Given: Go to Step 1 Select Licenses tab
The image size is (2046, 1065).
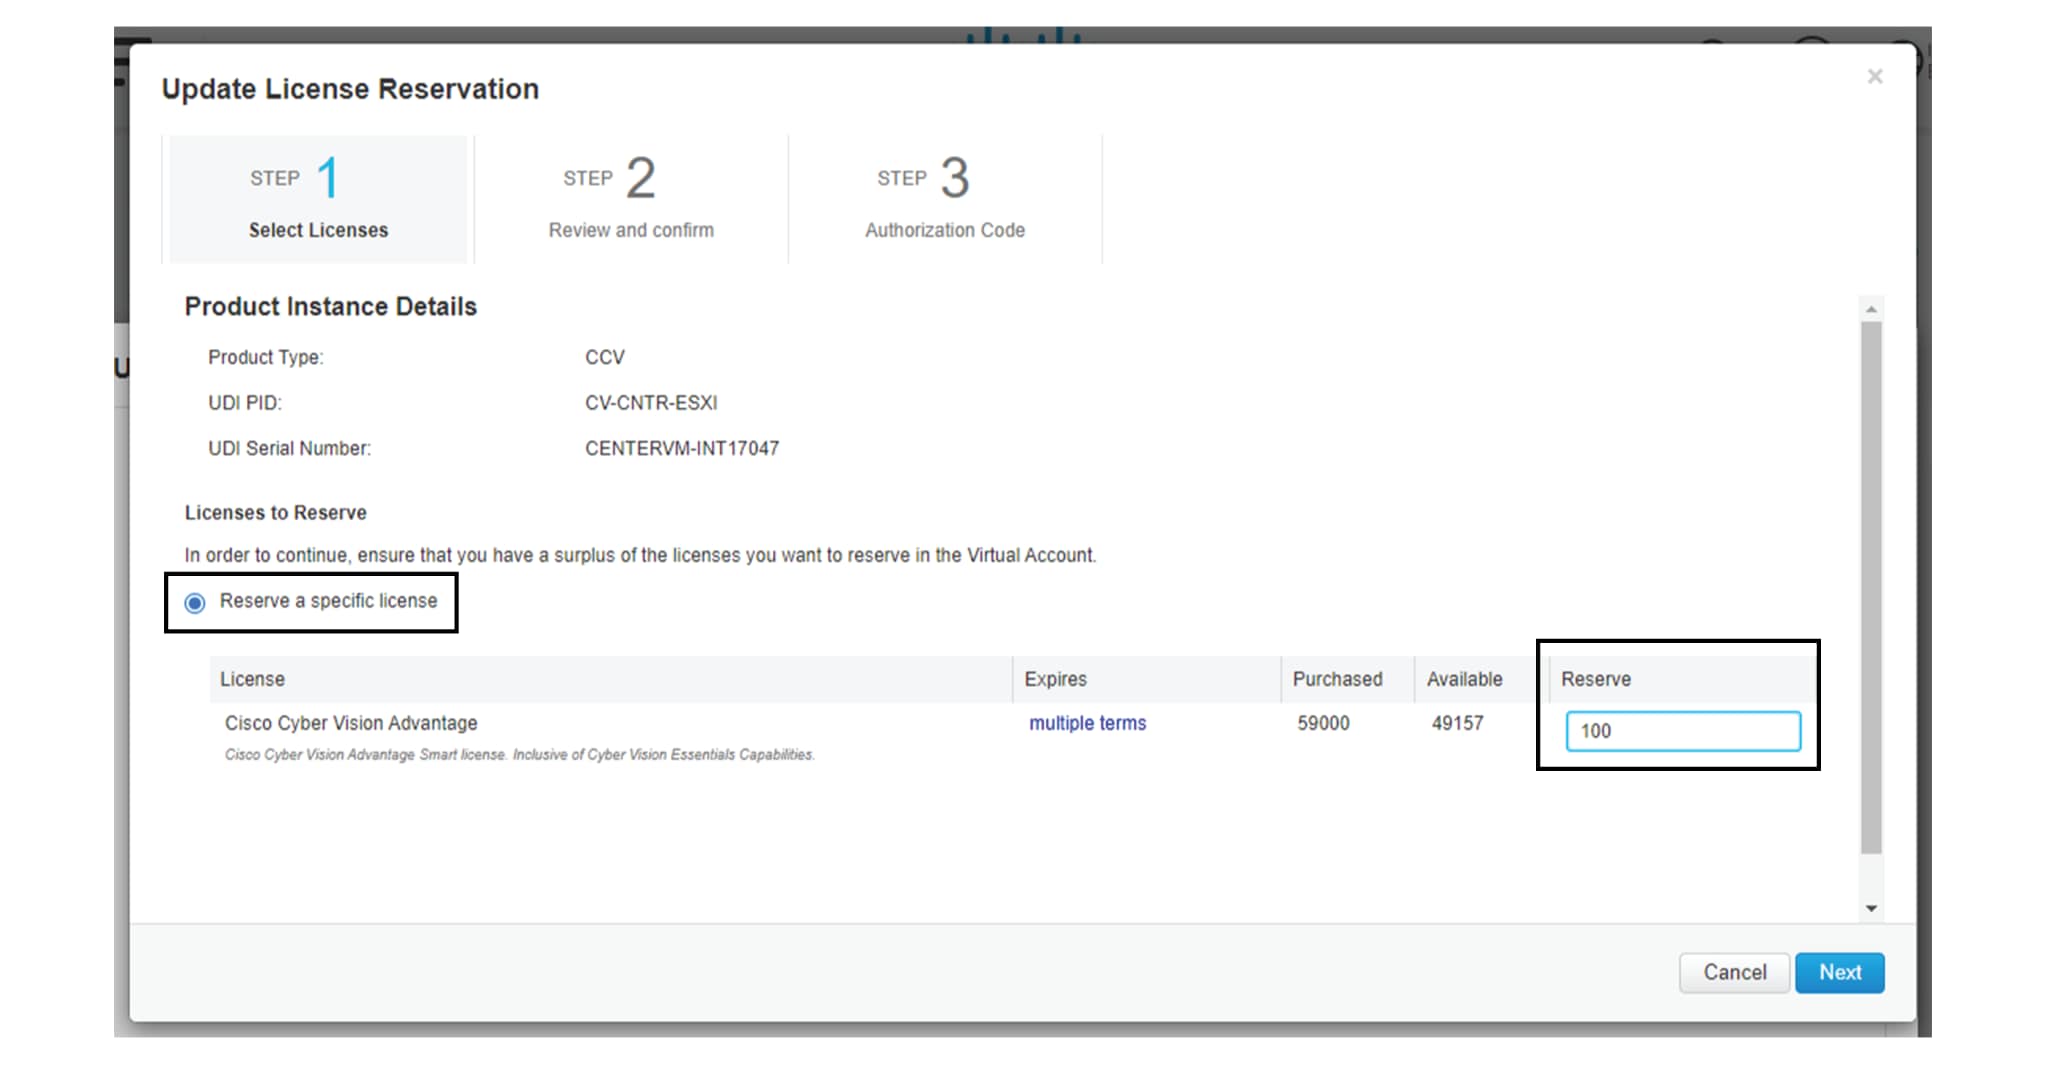Looking at the screenshot, I should pyautogui.click(x=318, y=199).
